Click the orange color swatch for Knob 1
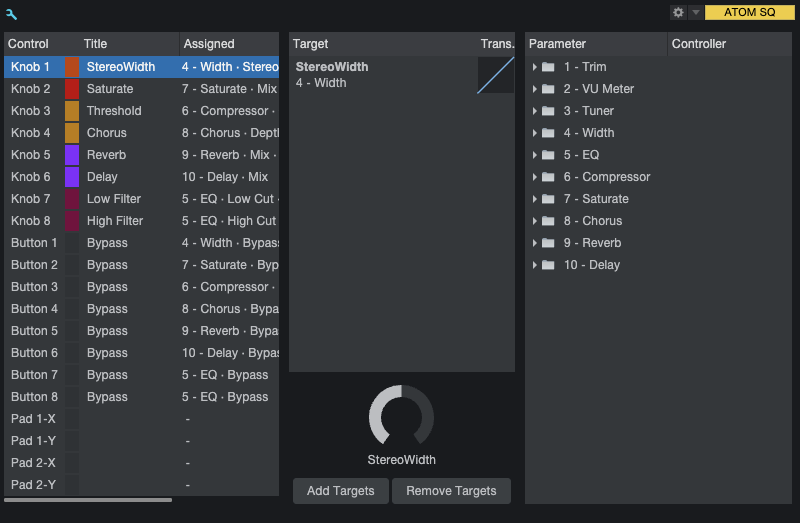Viewport: 800px width, 523px height. [x=72, y=67]
